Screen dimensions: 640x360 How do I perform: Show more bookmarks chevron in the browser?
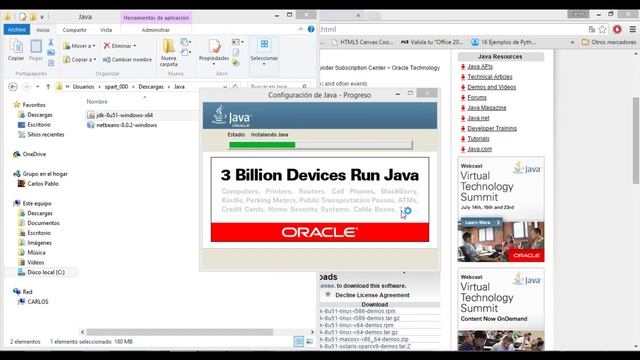[572, 42]
